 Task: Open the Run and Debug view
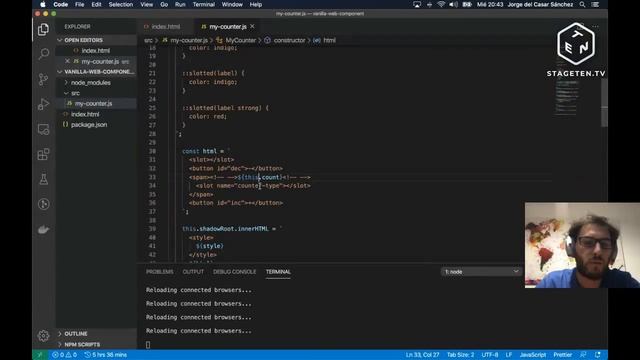click(x=43, y=104)
